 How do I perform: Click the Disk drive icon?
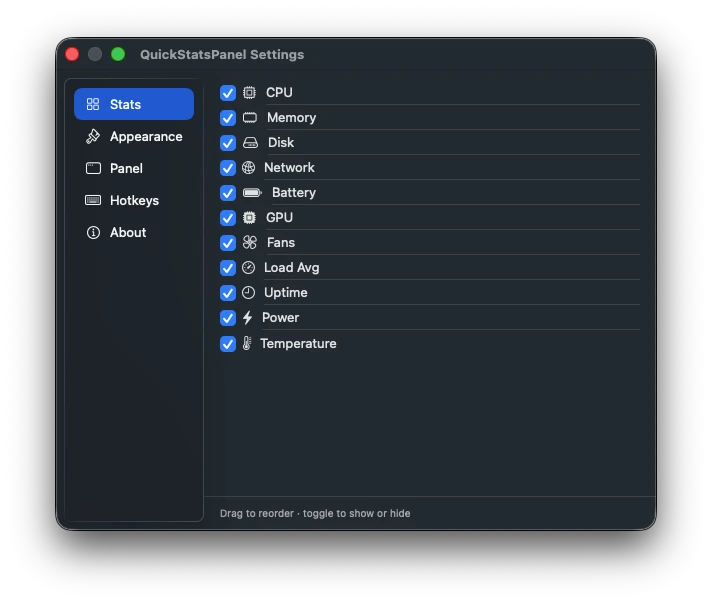pyautogui.click(x=250, y=143)
